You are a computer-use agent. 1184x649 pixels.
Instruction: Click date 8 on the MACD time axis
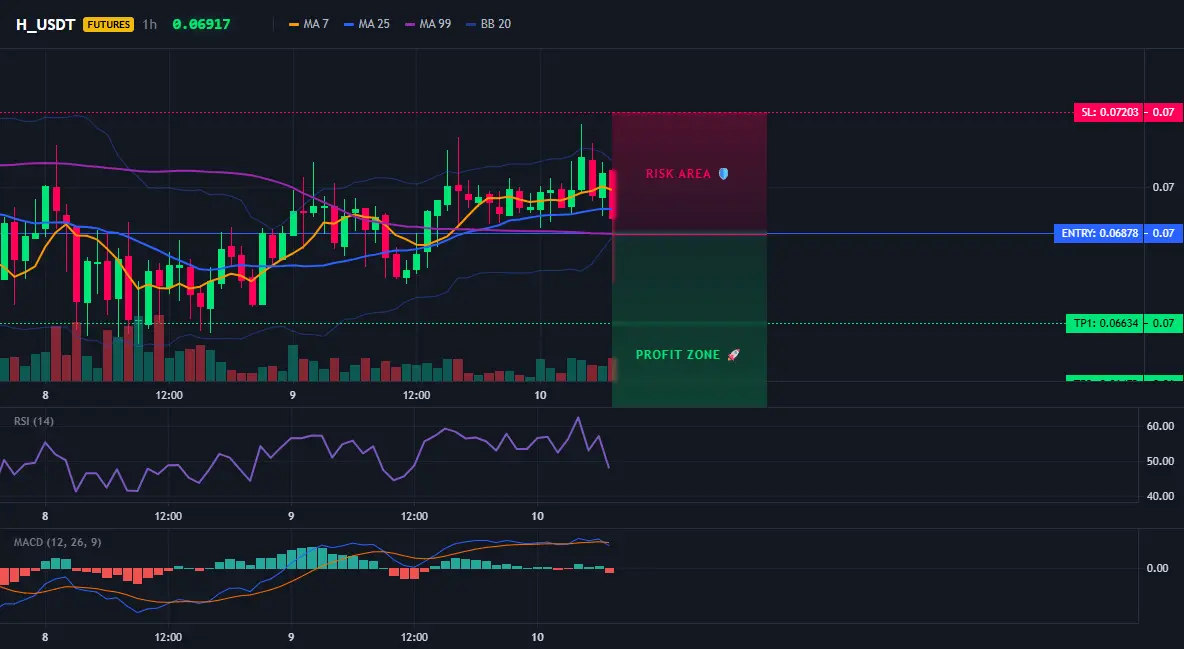pyautogui.click(x=45, y=637)
